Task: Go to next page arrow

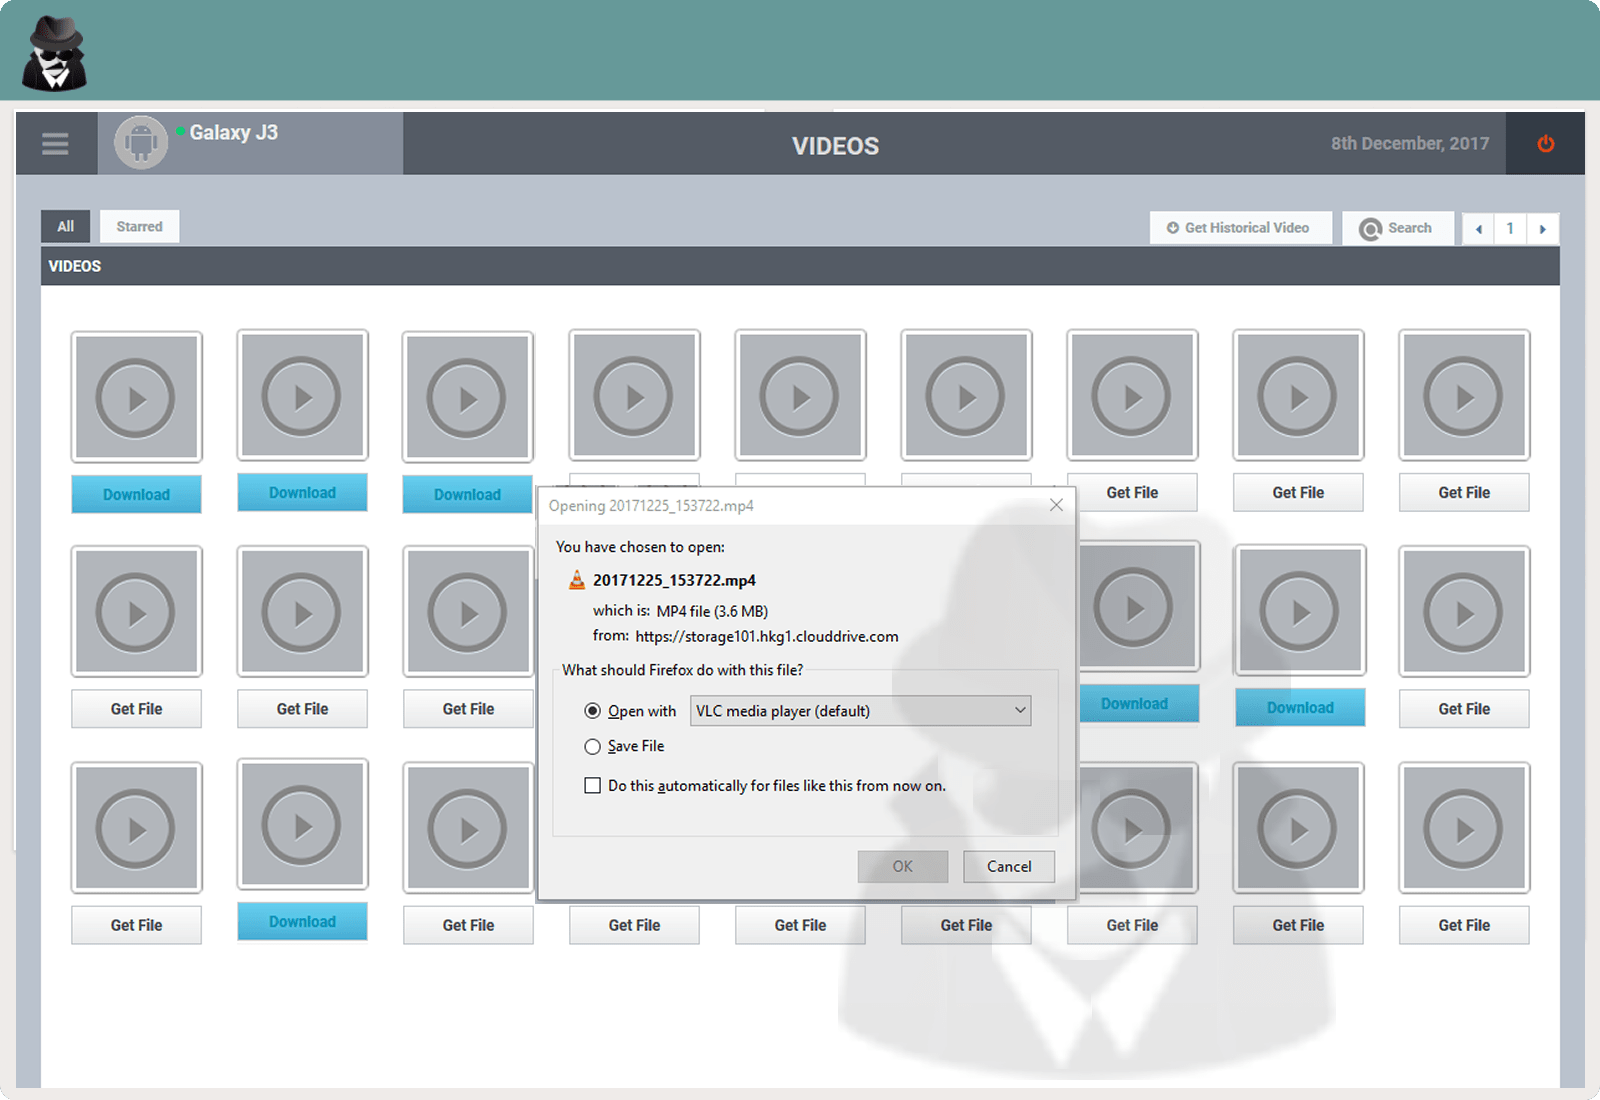Action: pos(1542,229)
